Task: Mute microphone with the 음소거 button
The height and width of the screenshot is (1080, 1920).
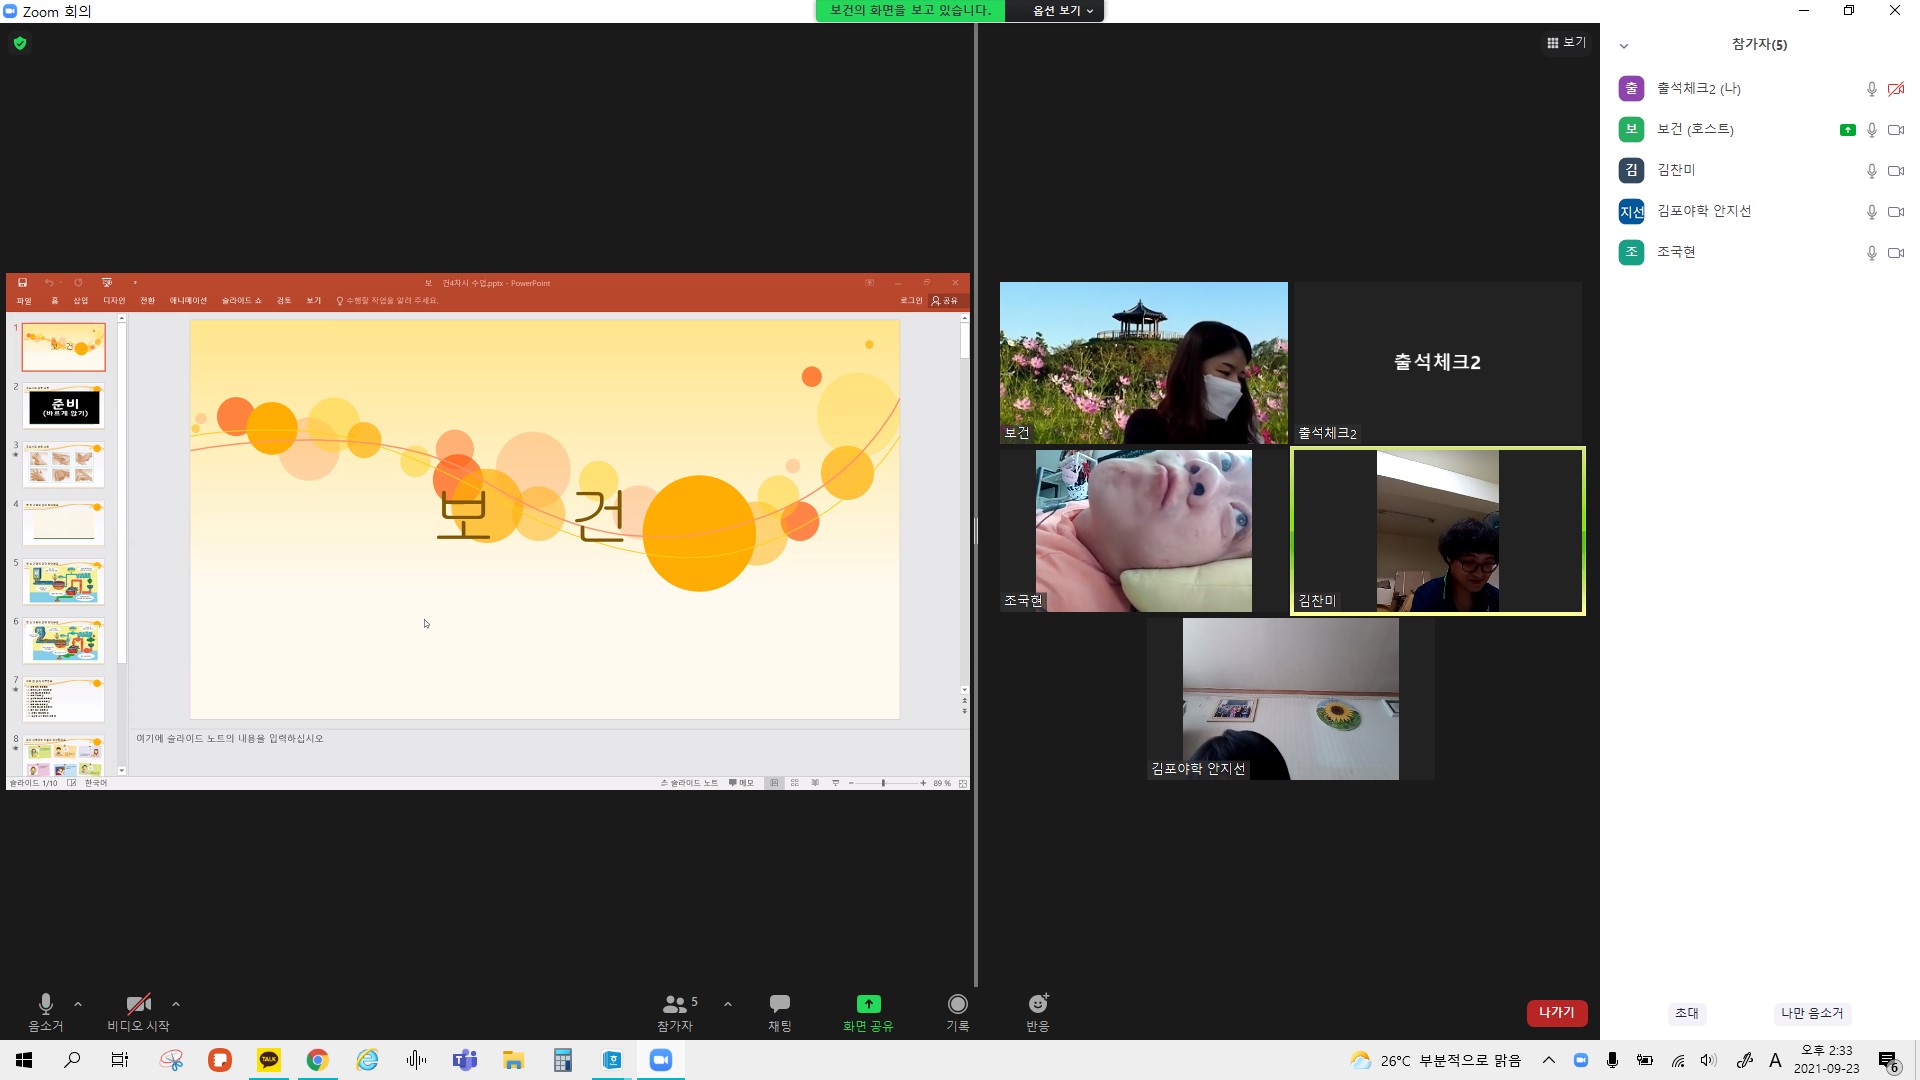Action: pyautogui.click(x=45, y=1012)
